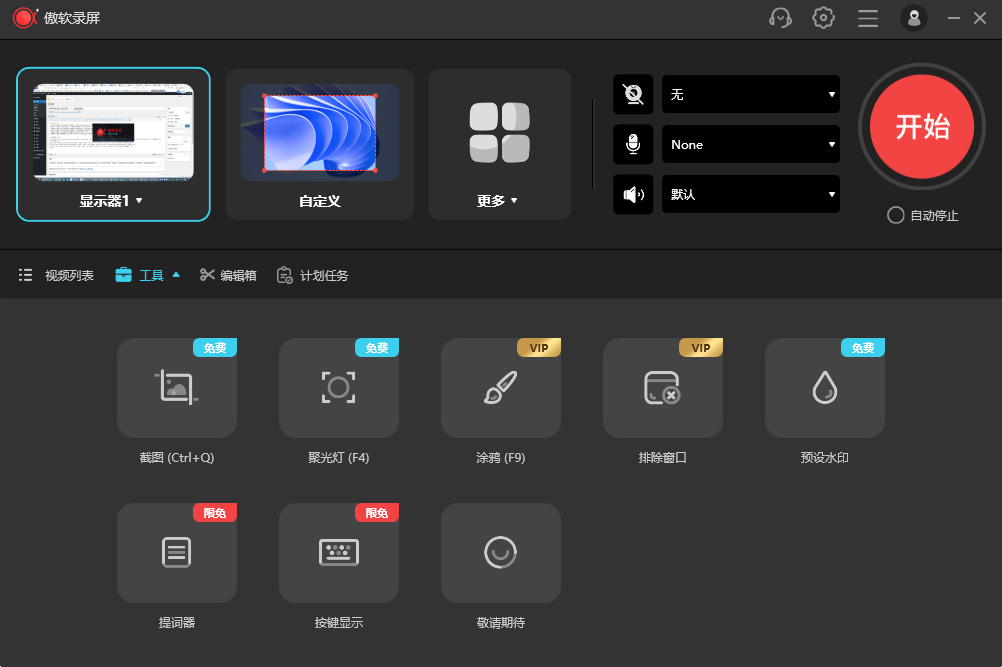Toggle the webcam camera icon

click(633, 95)
